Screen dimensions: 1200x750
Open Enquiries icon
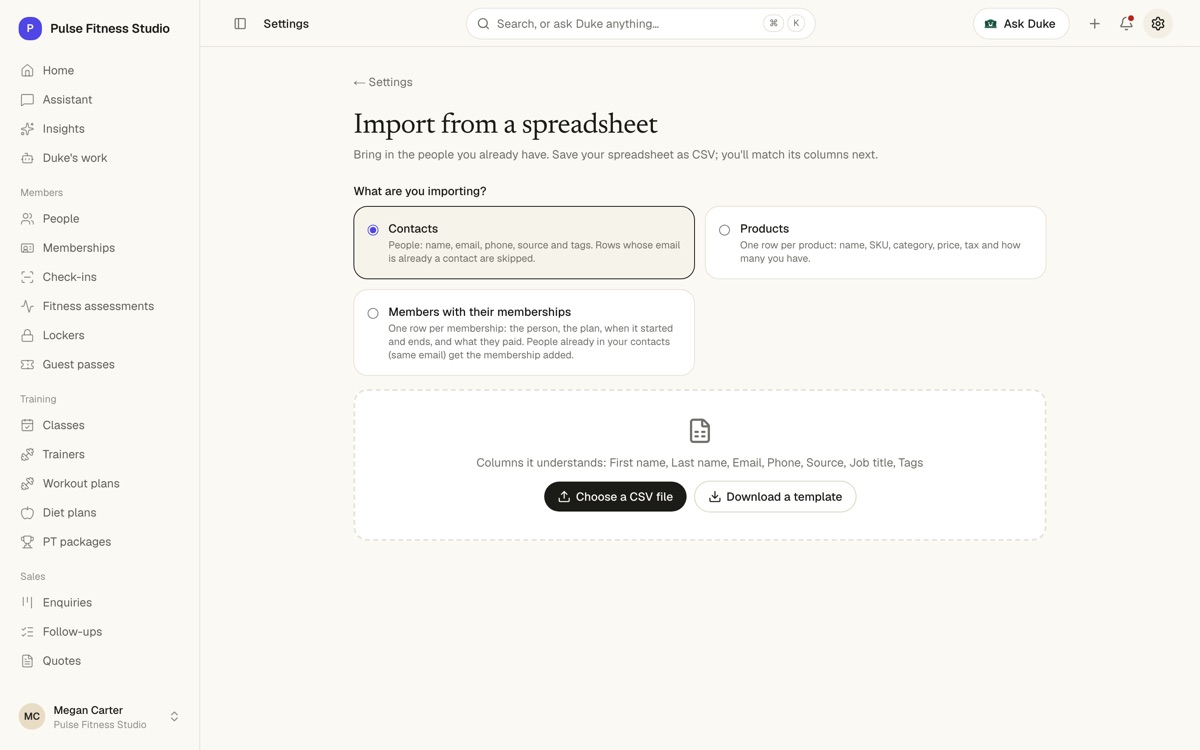pos(27,603)
